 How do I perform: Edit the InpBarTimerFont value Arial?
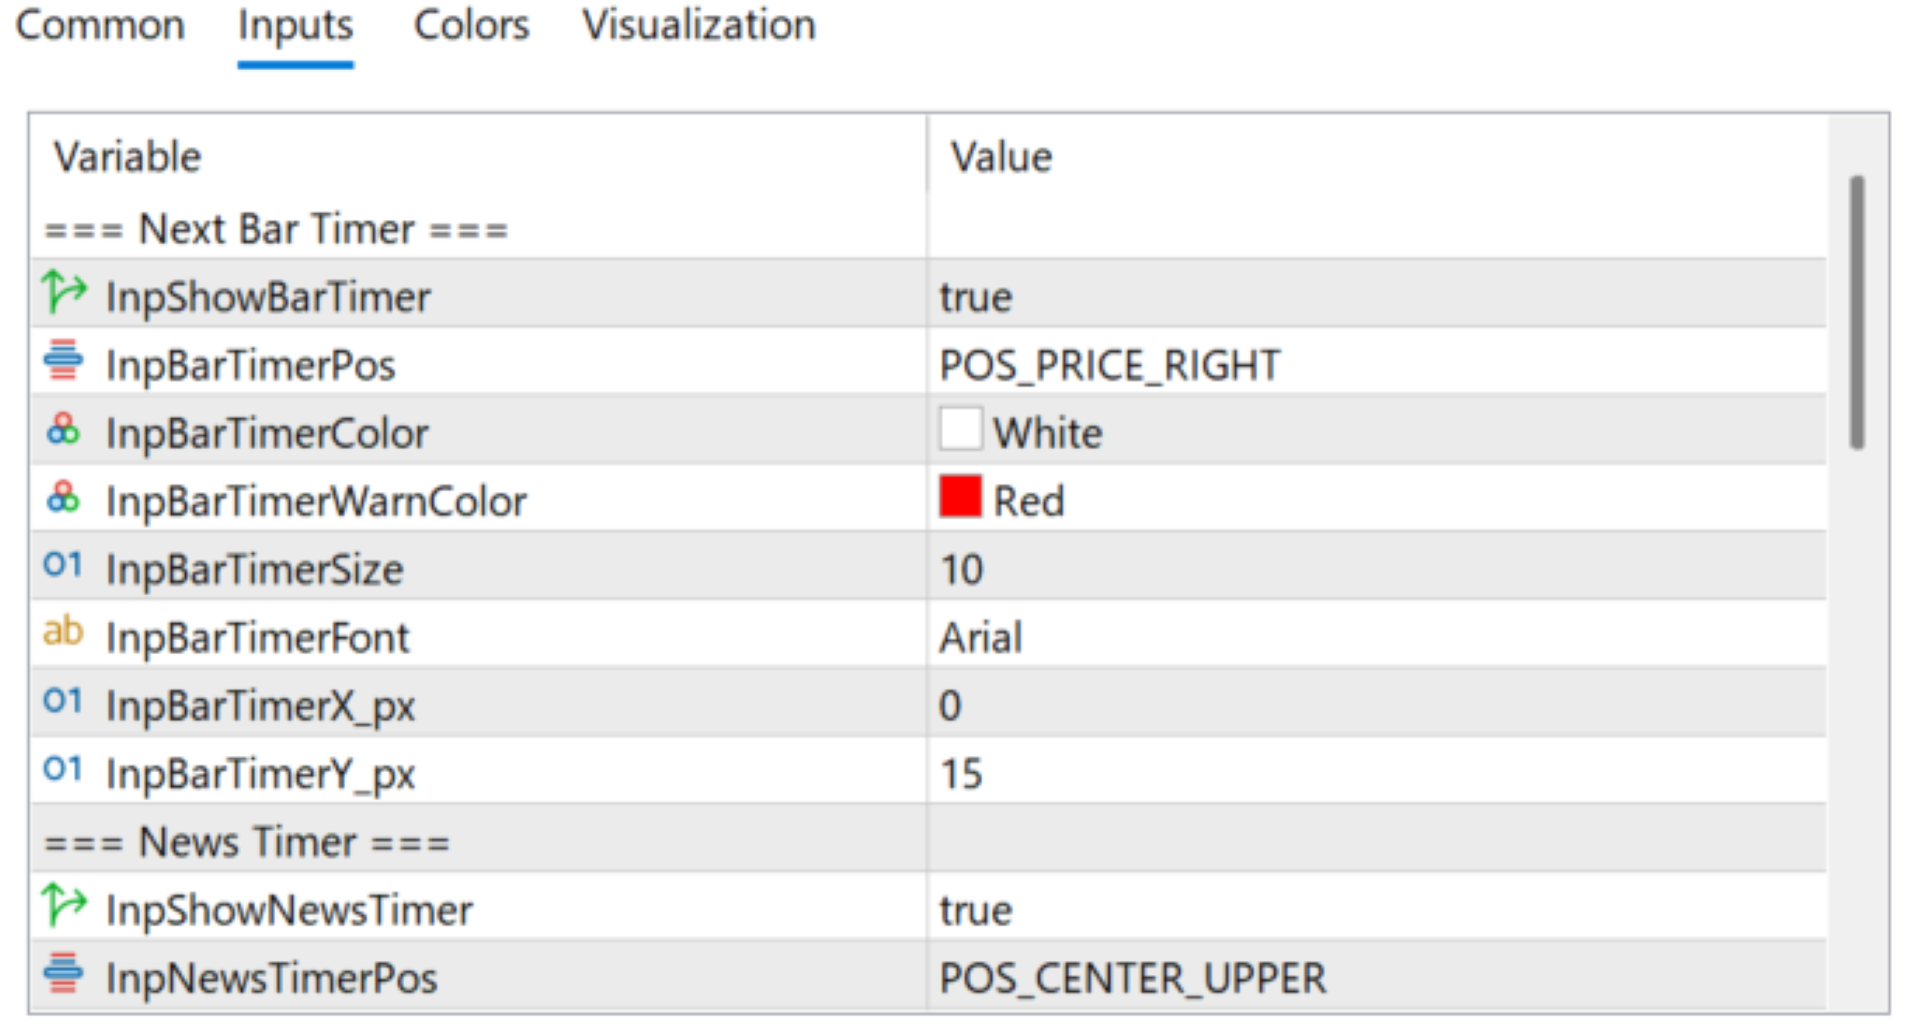[981, 638]
